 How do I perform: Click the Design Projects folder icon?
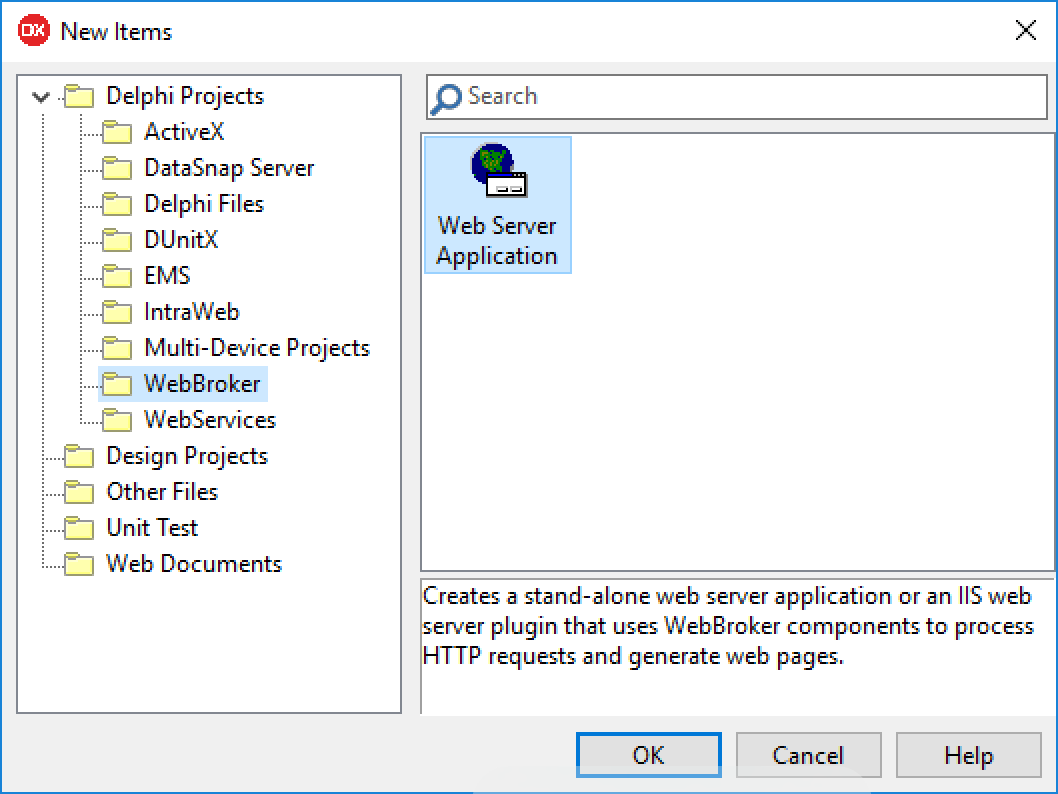pyautogui.click(x=80, y=457)
